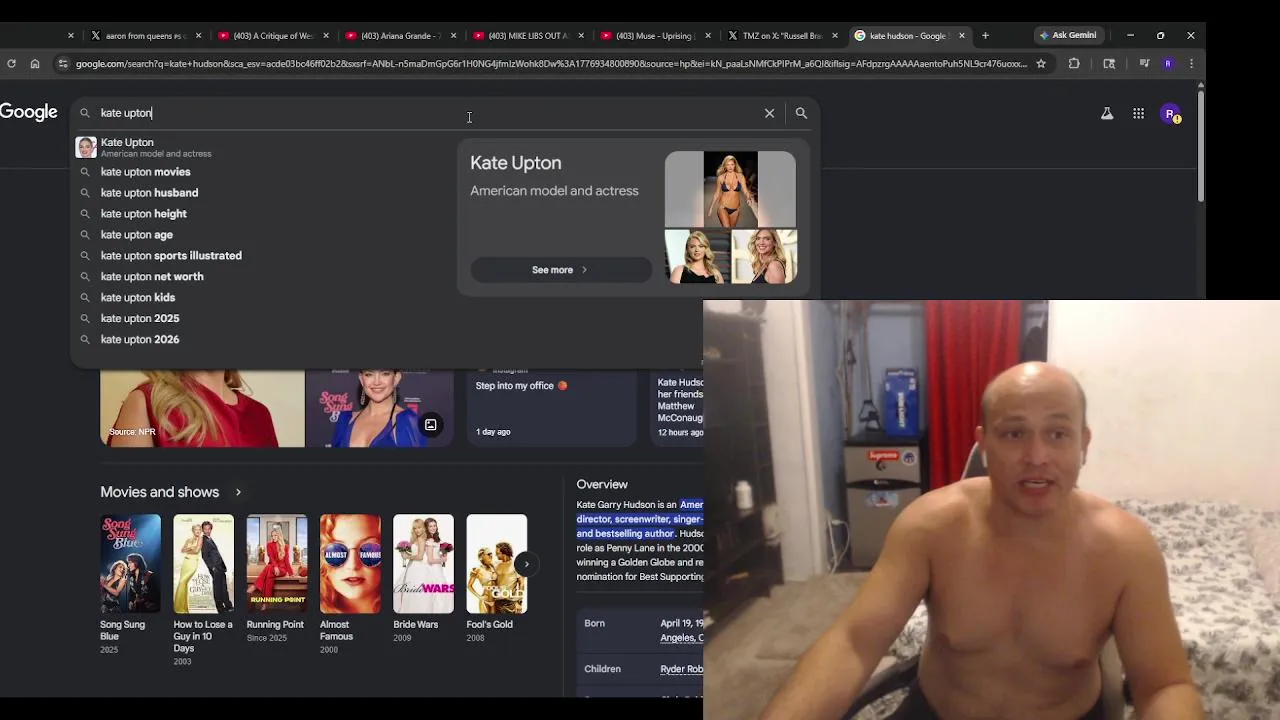Viewport: 1280px width, 720px height.
Task: Click the magnifier search button in search bar
Action: 801,113
